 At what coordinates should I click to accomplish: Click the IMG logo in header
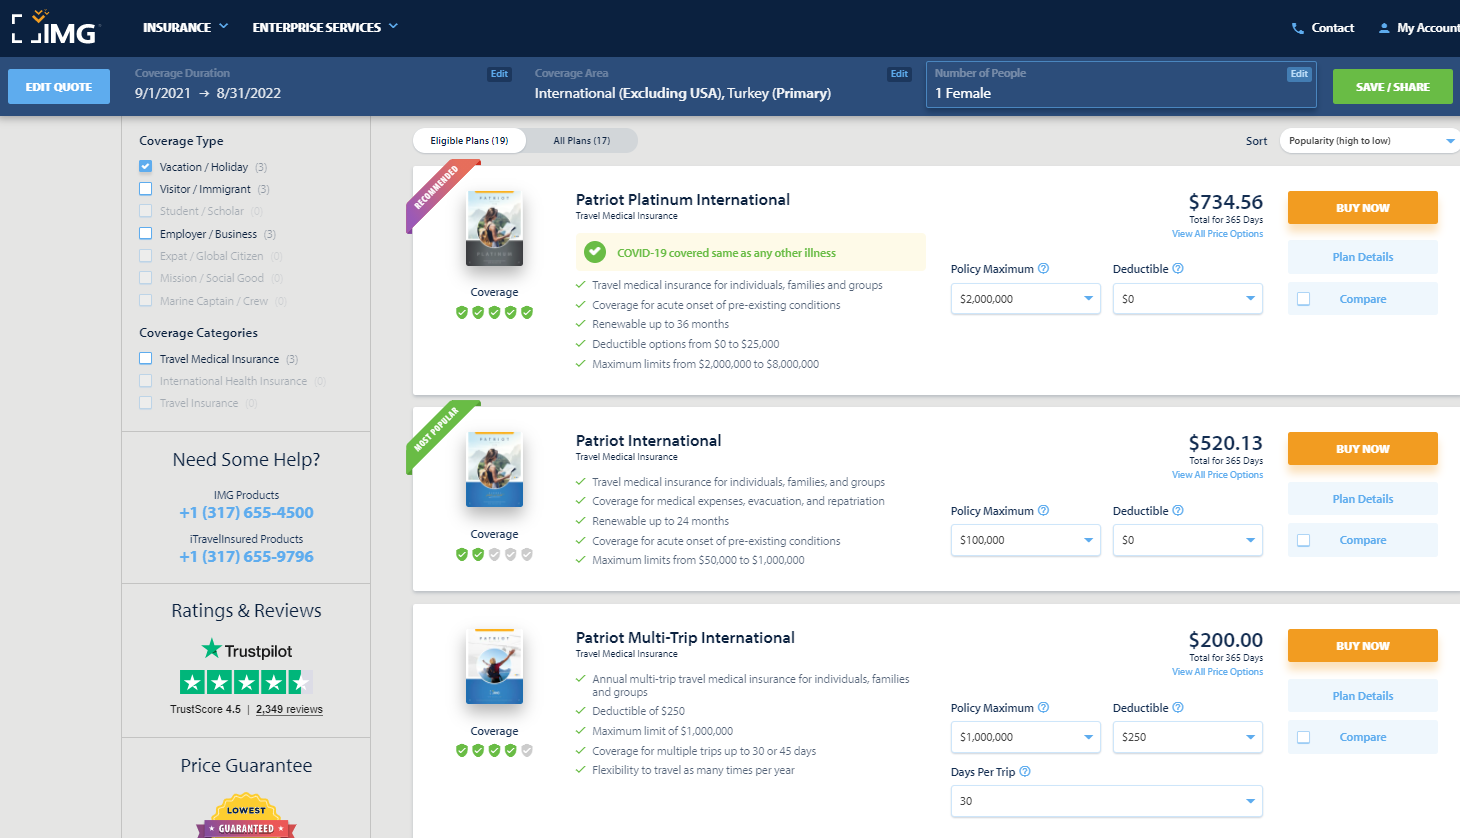[55, 28]
